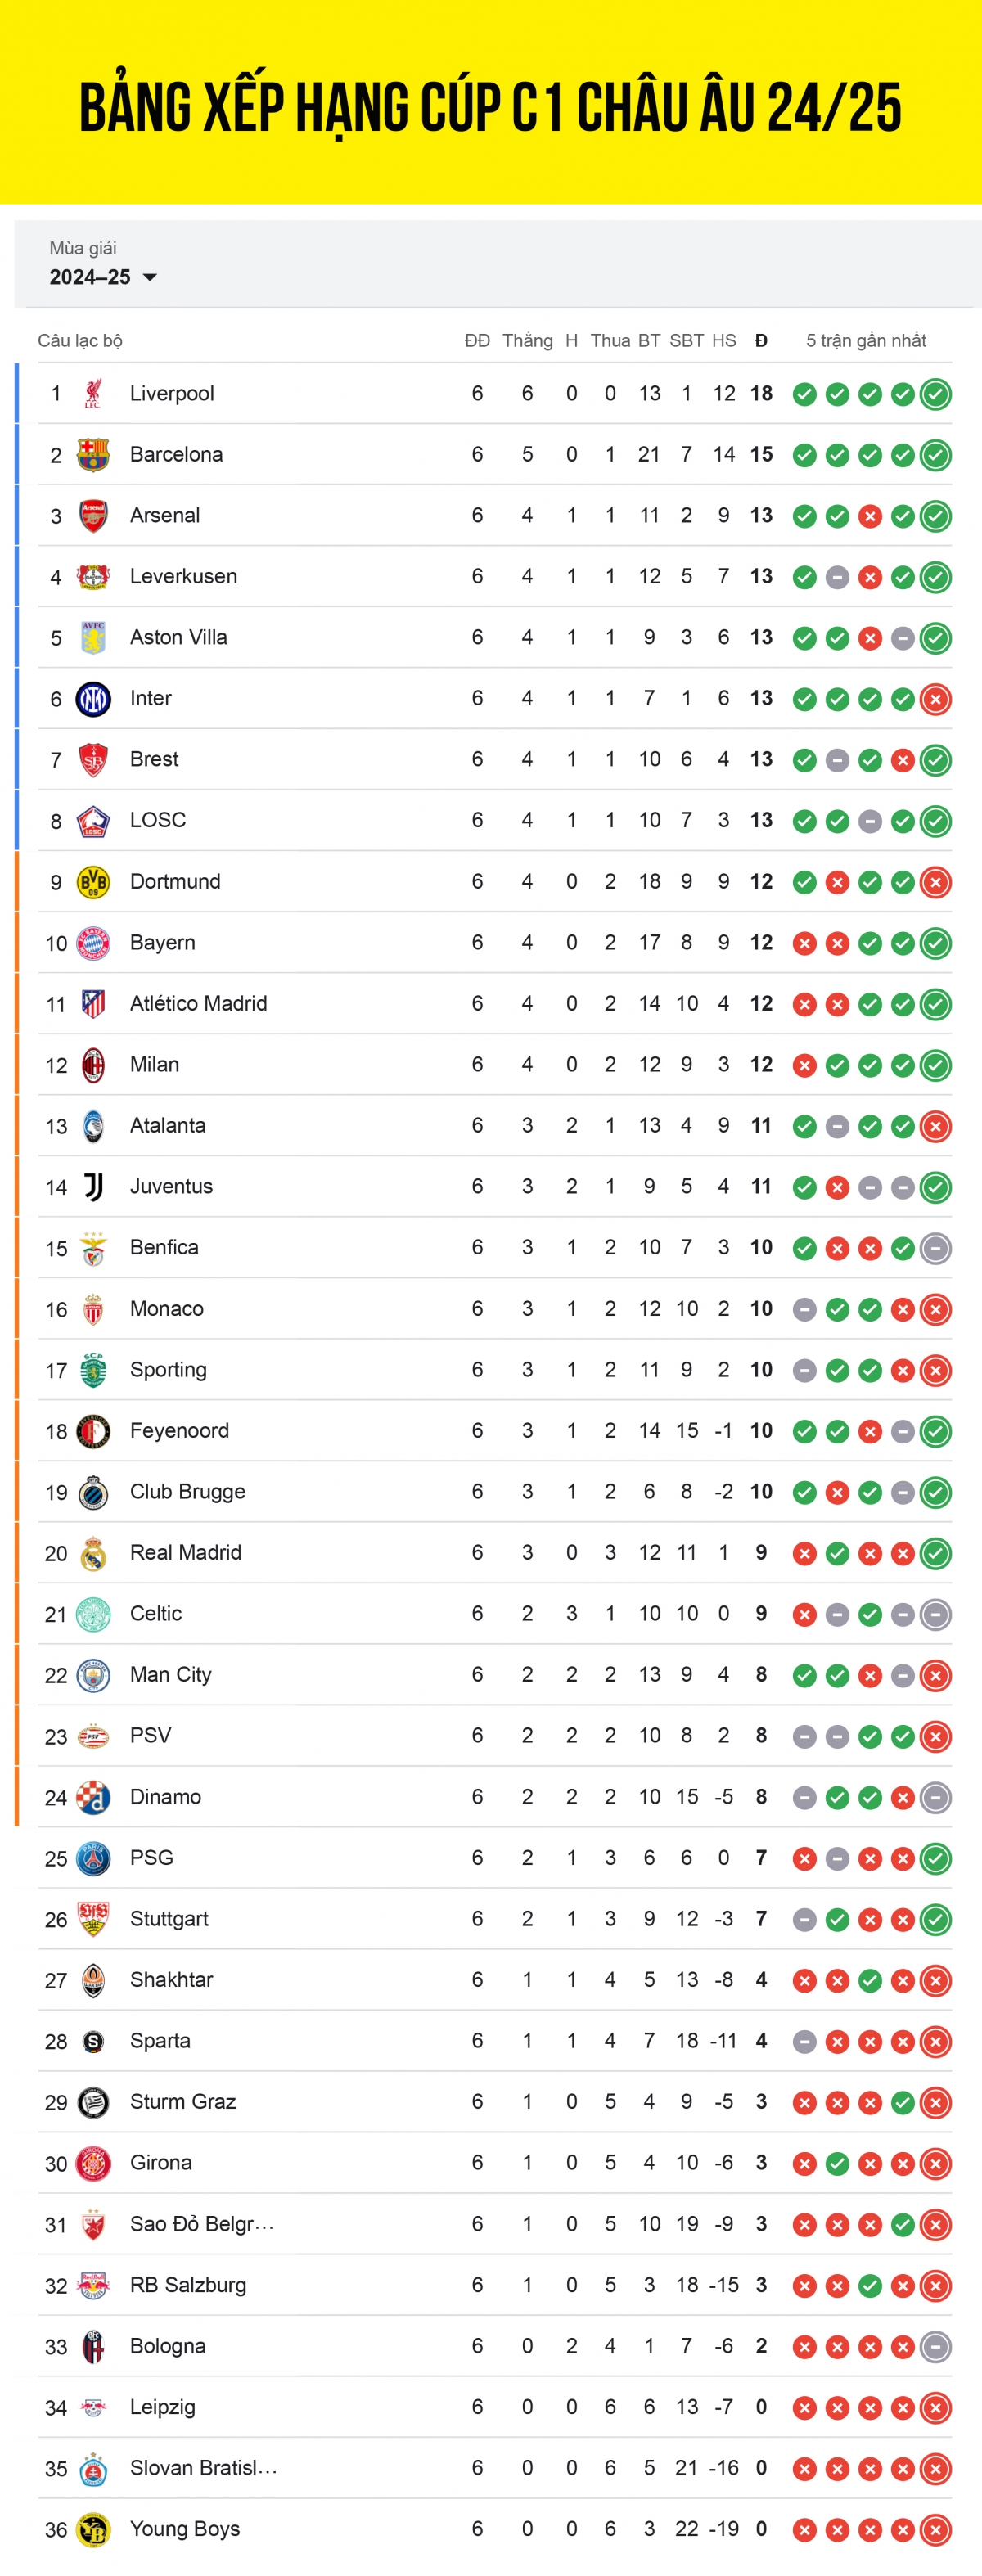Click the Real Madrid crest icon
This screenshot has width=982, height=2576.
click(x=93, y=1553)
